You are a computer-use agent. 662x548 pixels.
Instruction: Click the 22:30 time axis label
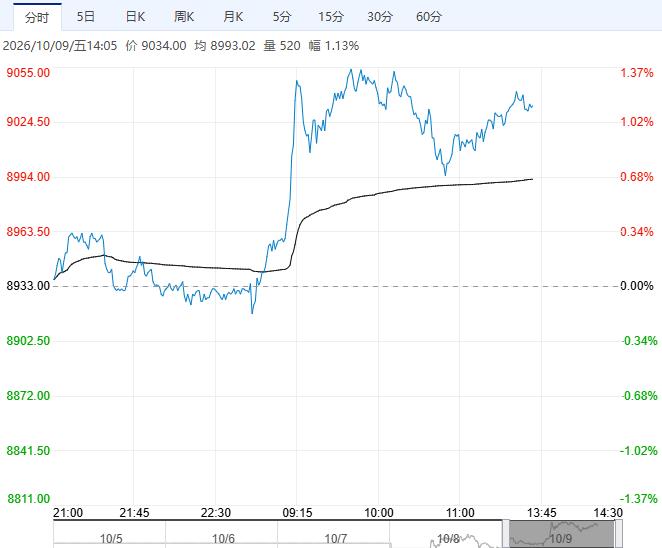(215, 513)
